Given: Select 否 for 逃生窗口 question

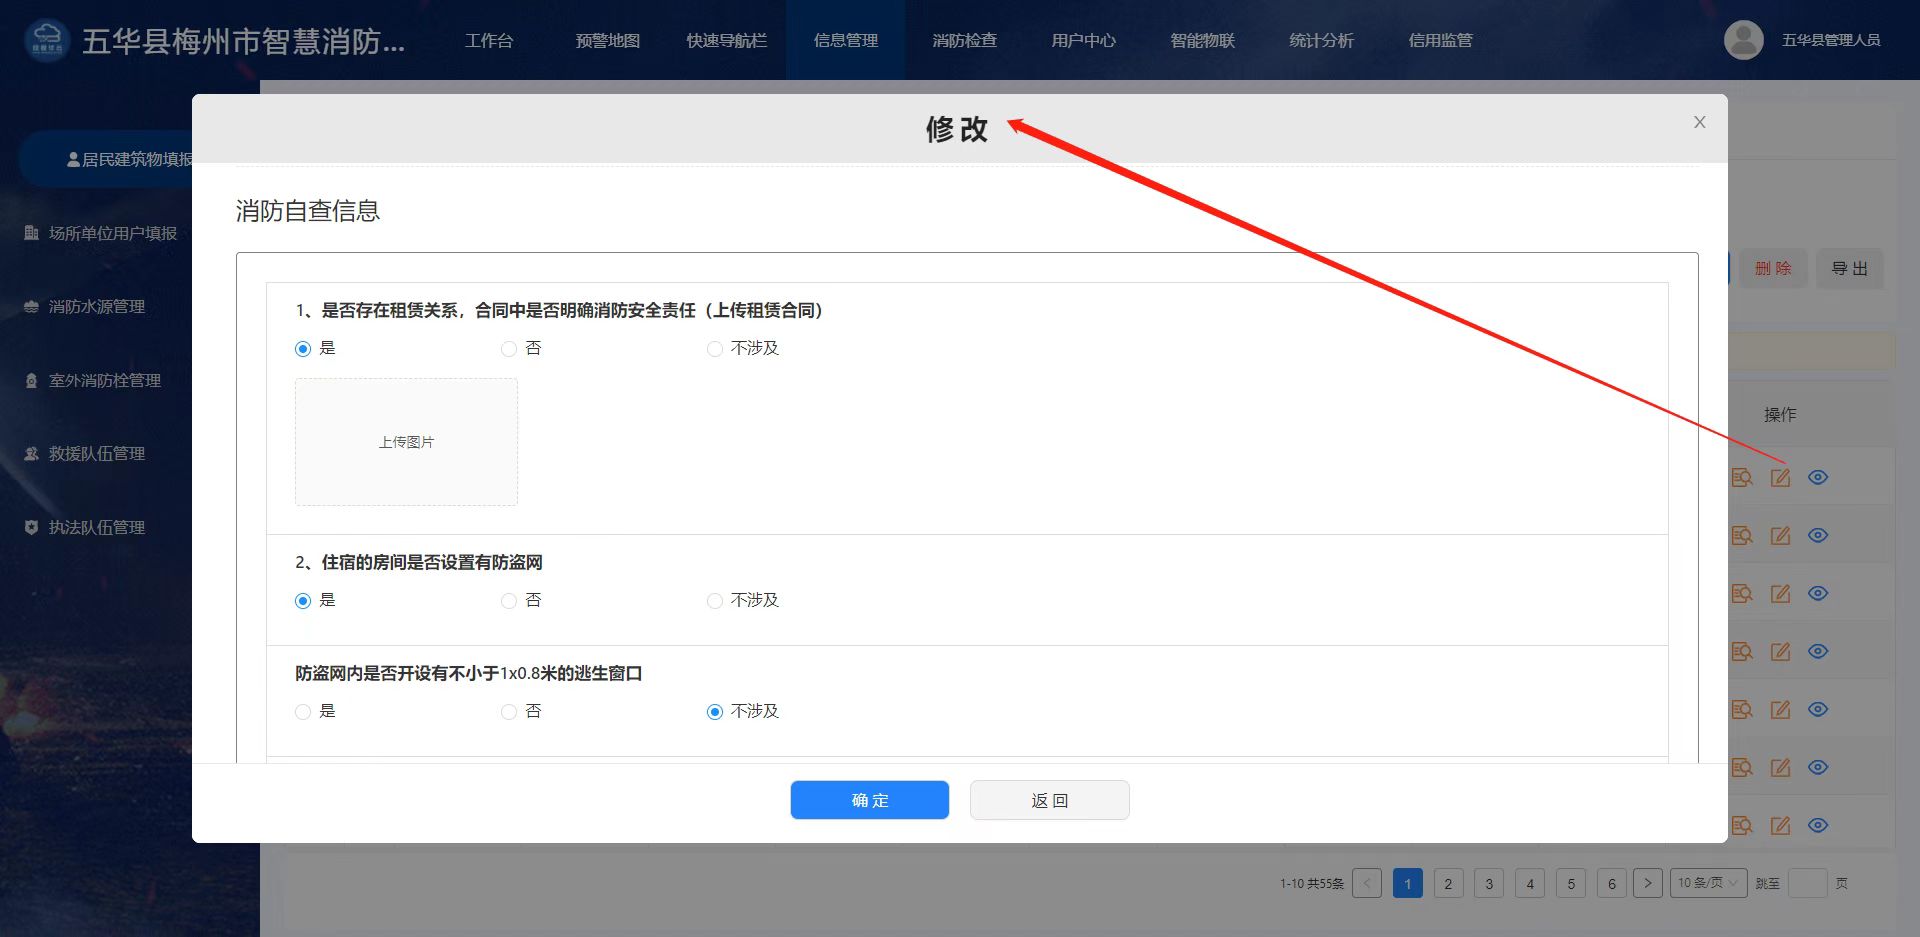Looking at the screenshot, I should click(x=509, y=712).
